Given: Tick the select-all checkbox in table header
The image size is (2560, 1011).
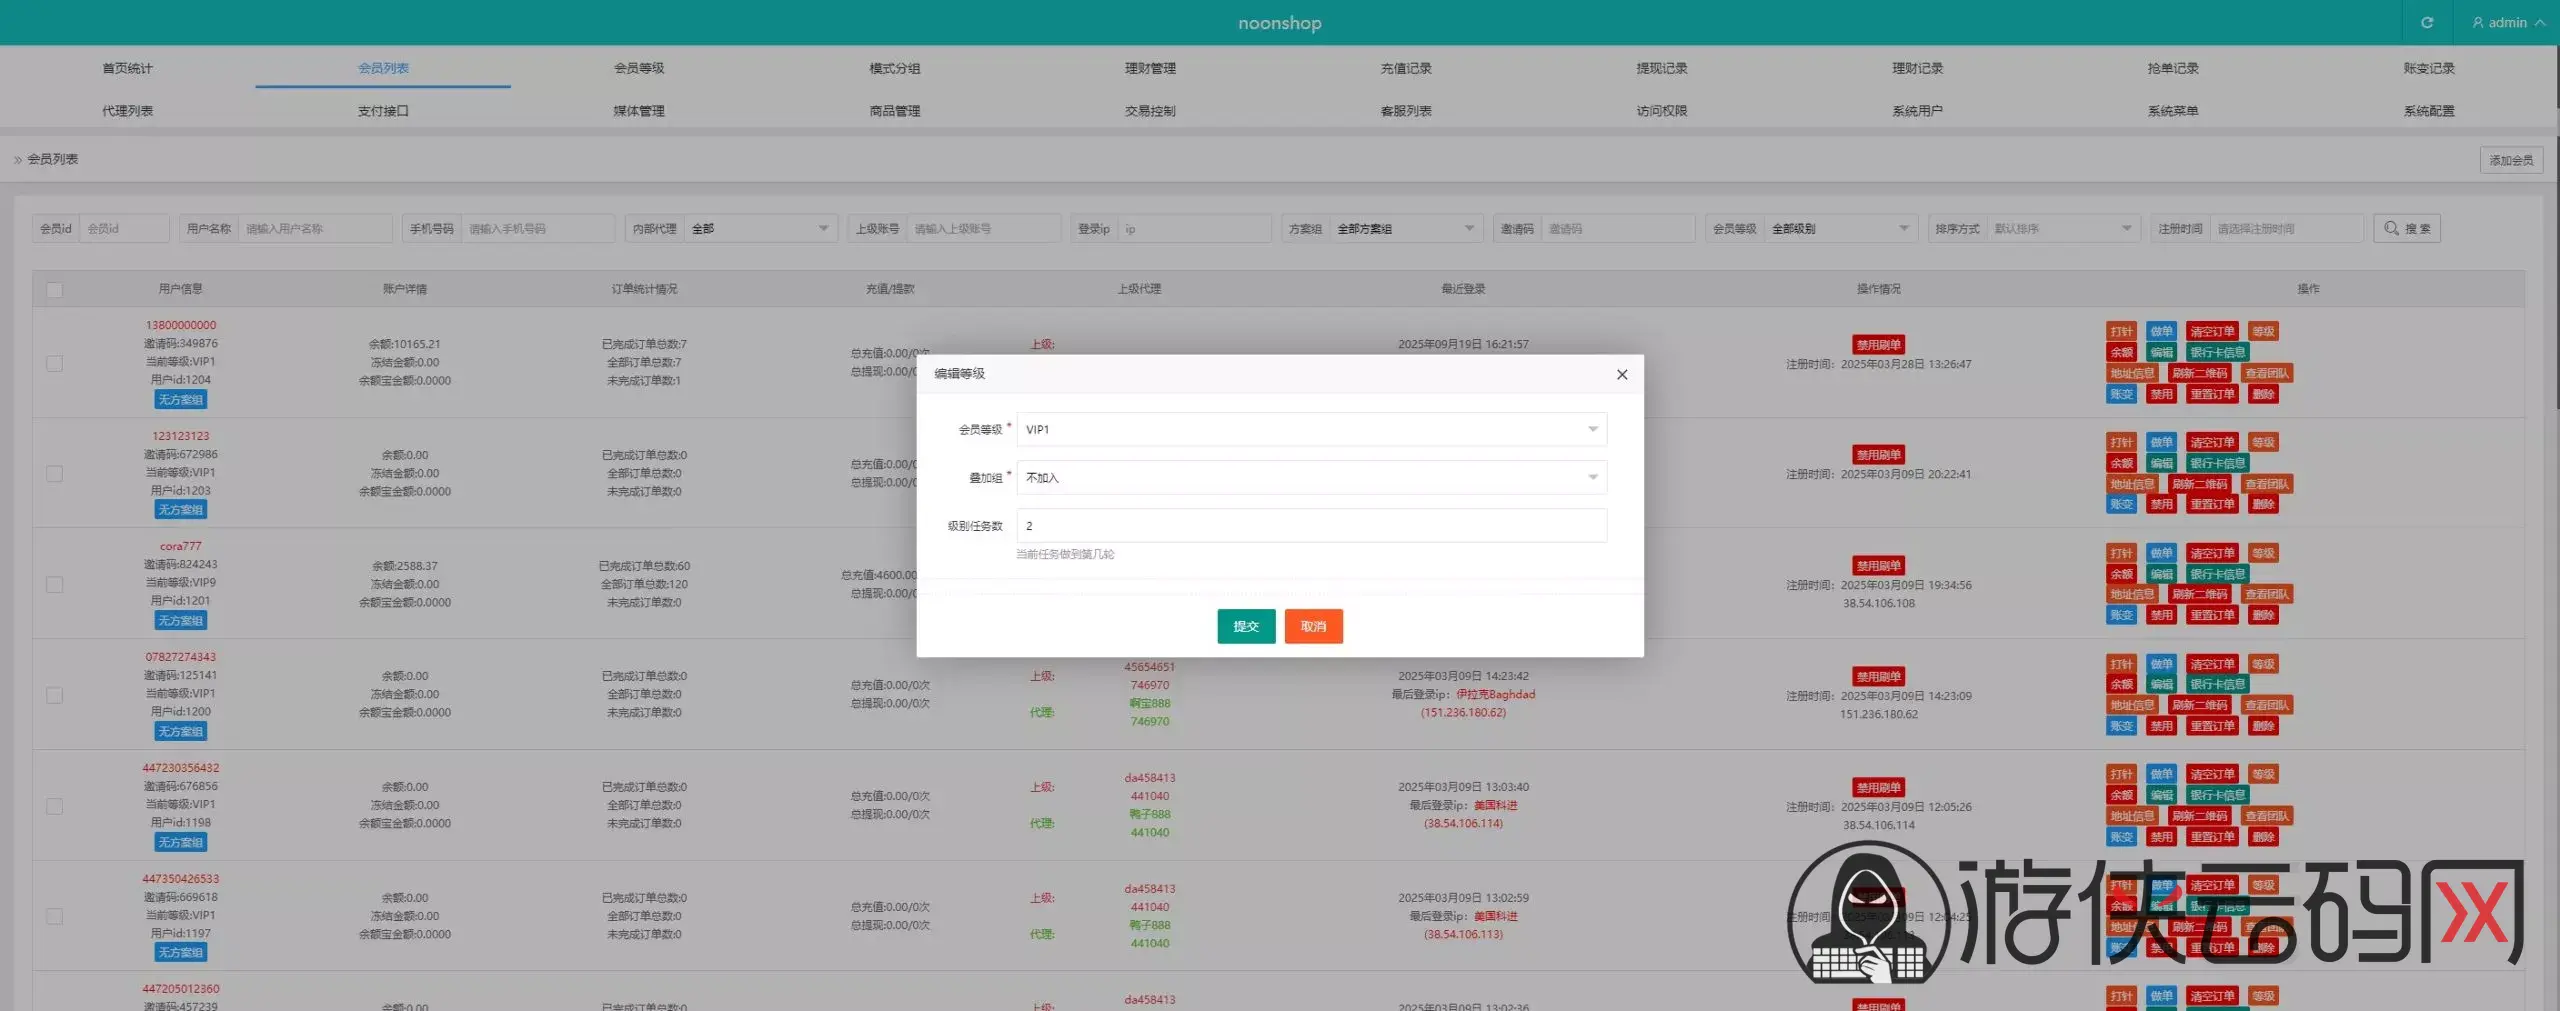Looking at the screenshot, I should (x=55, y=290).
